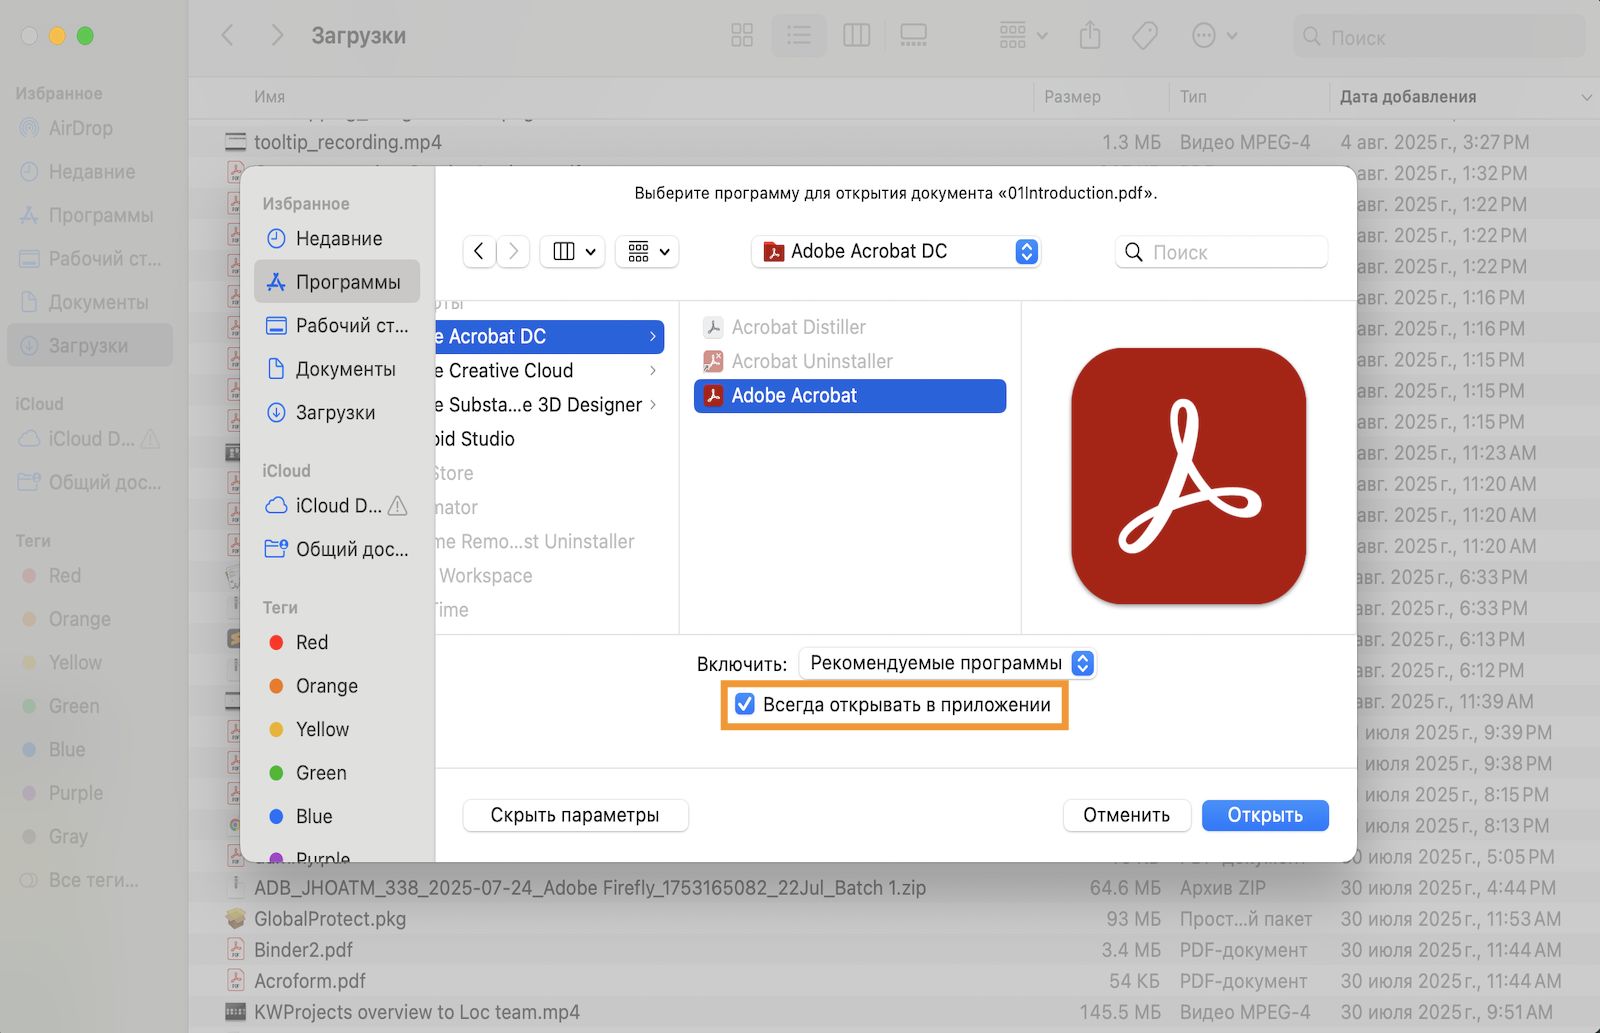Select the Yellow tag in dialog sidebar

pos(337,730)
